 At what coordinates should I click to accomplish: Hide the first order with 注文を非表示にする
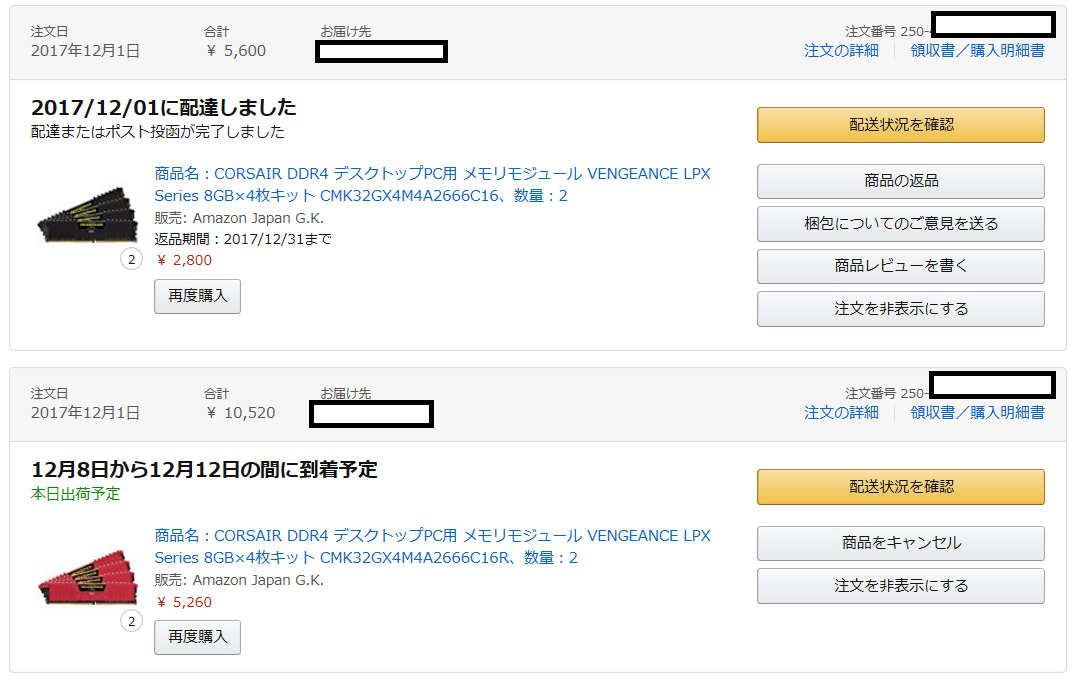[x=900, y=309]
